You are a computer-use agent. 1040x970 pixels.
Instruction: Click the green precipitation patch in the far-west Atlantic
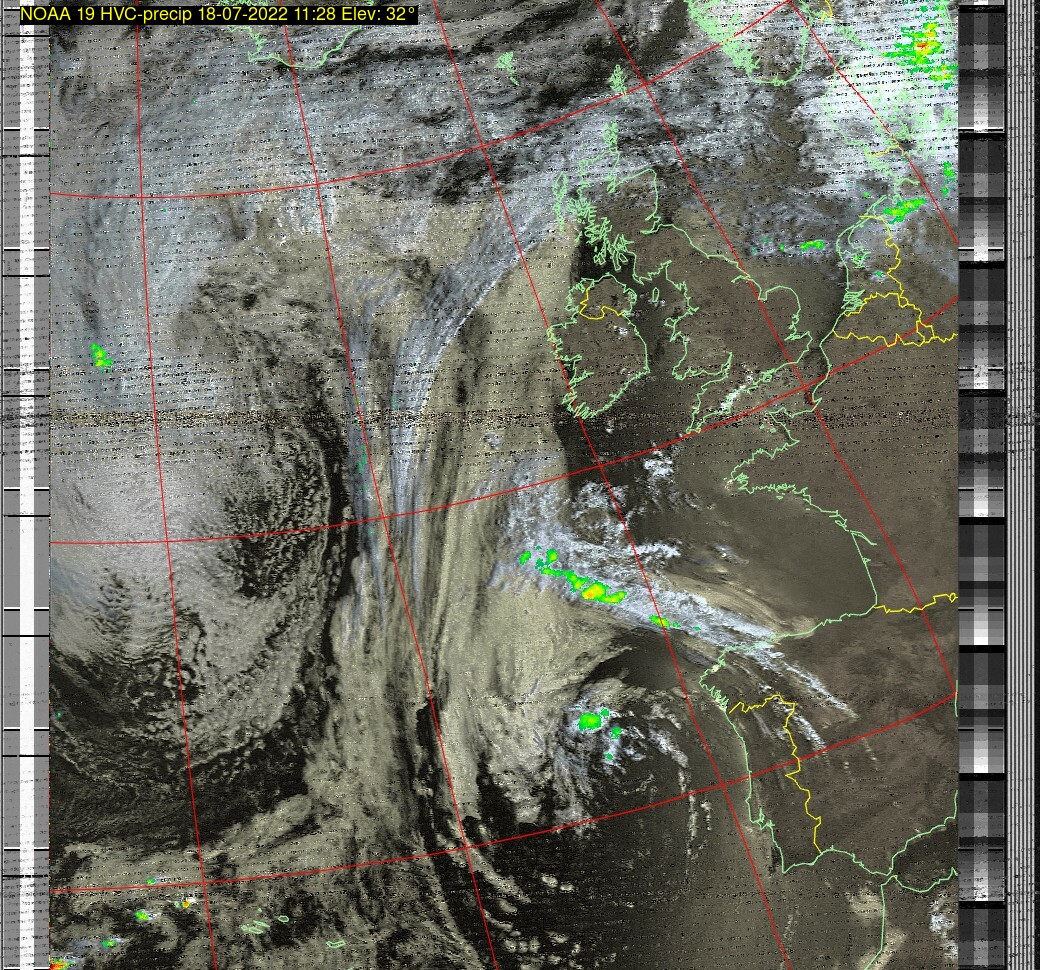100,356
